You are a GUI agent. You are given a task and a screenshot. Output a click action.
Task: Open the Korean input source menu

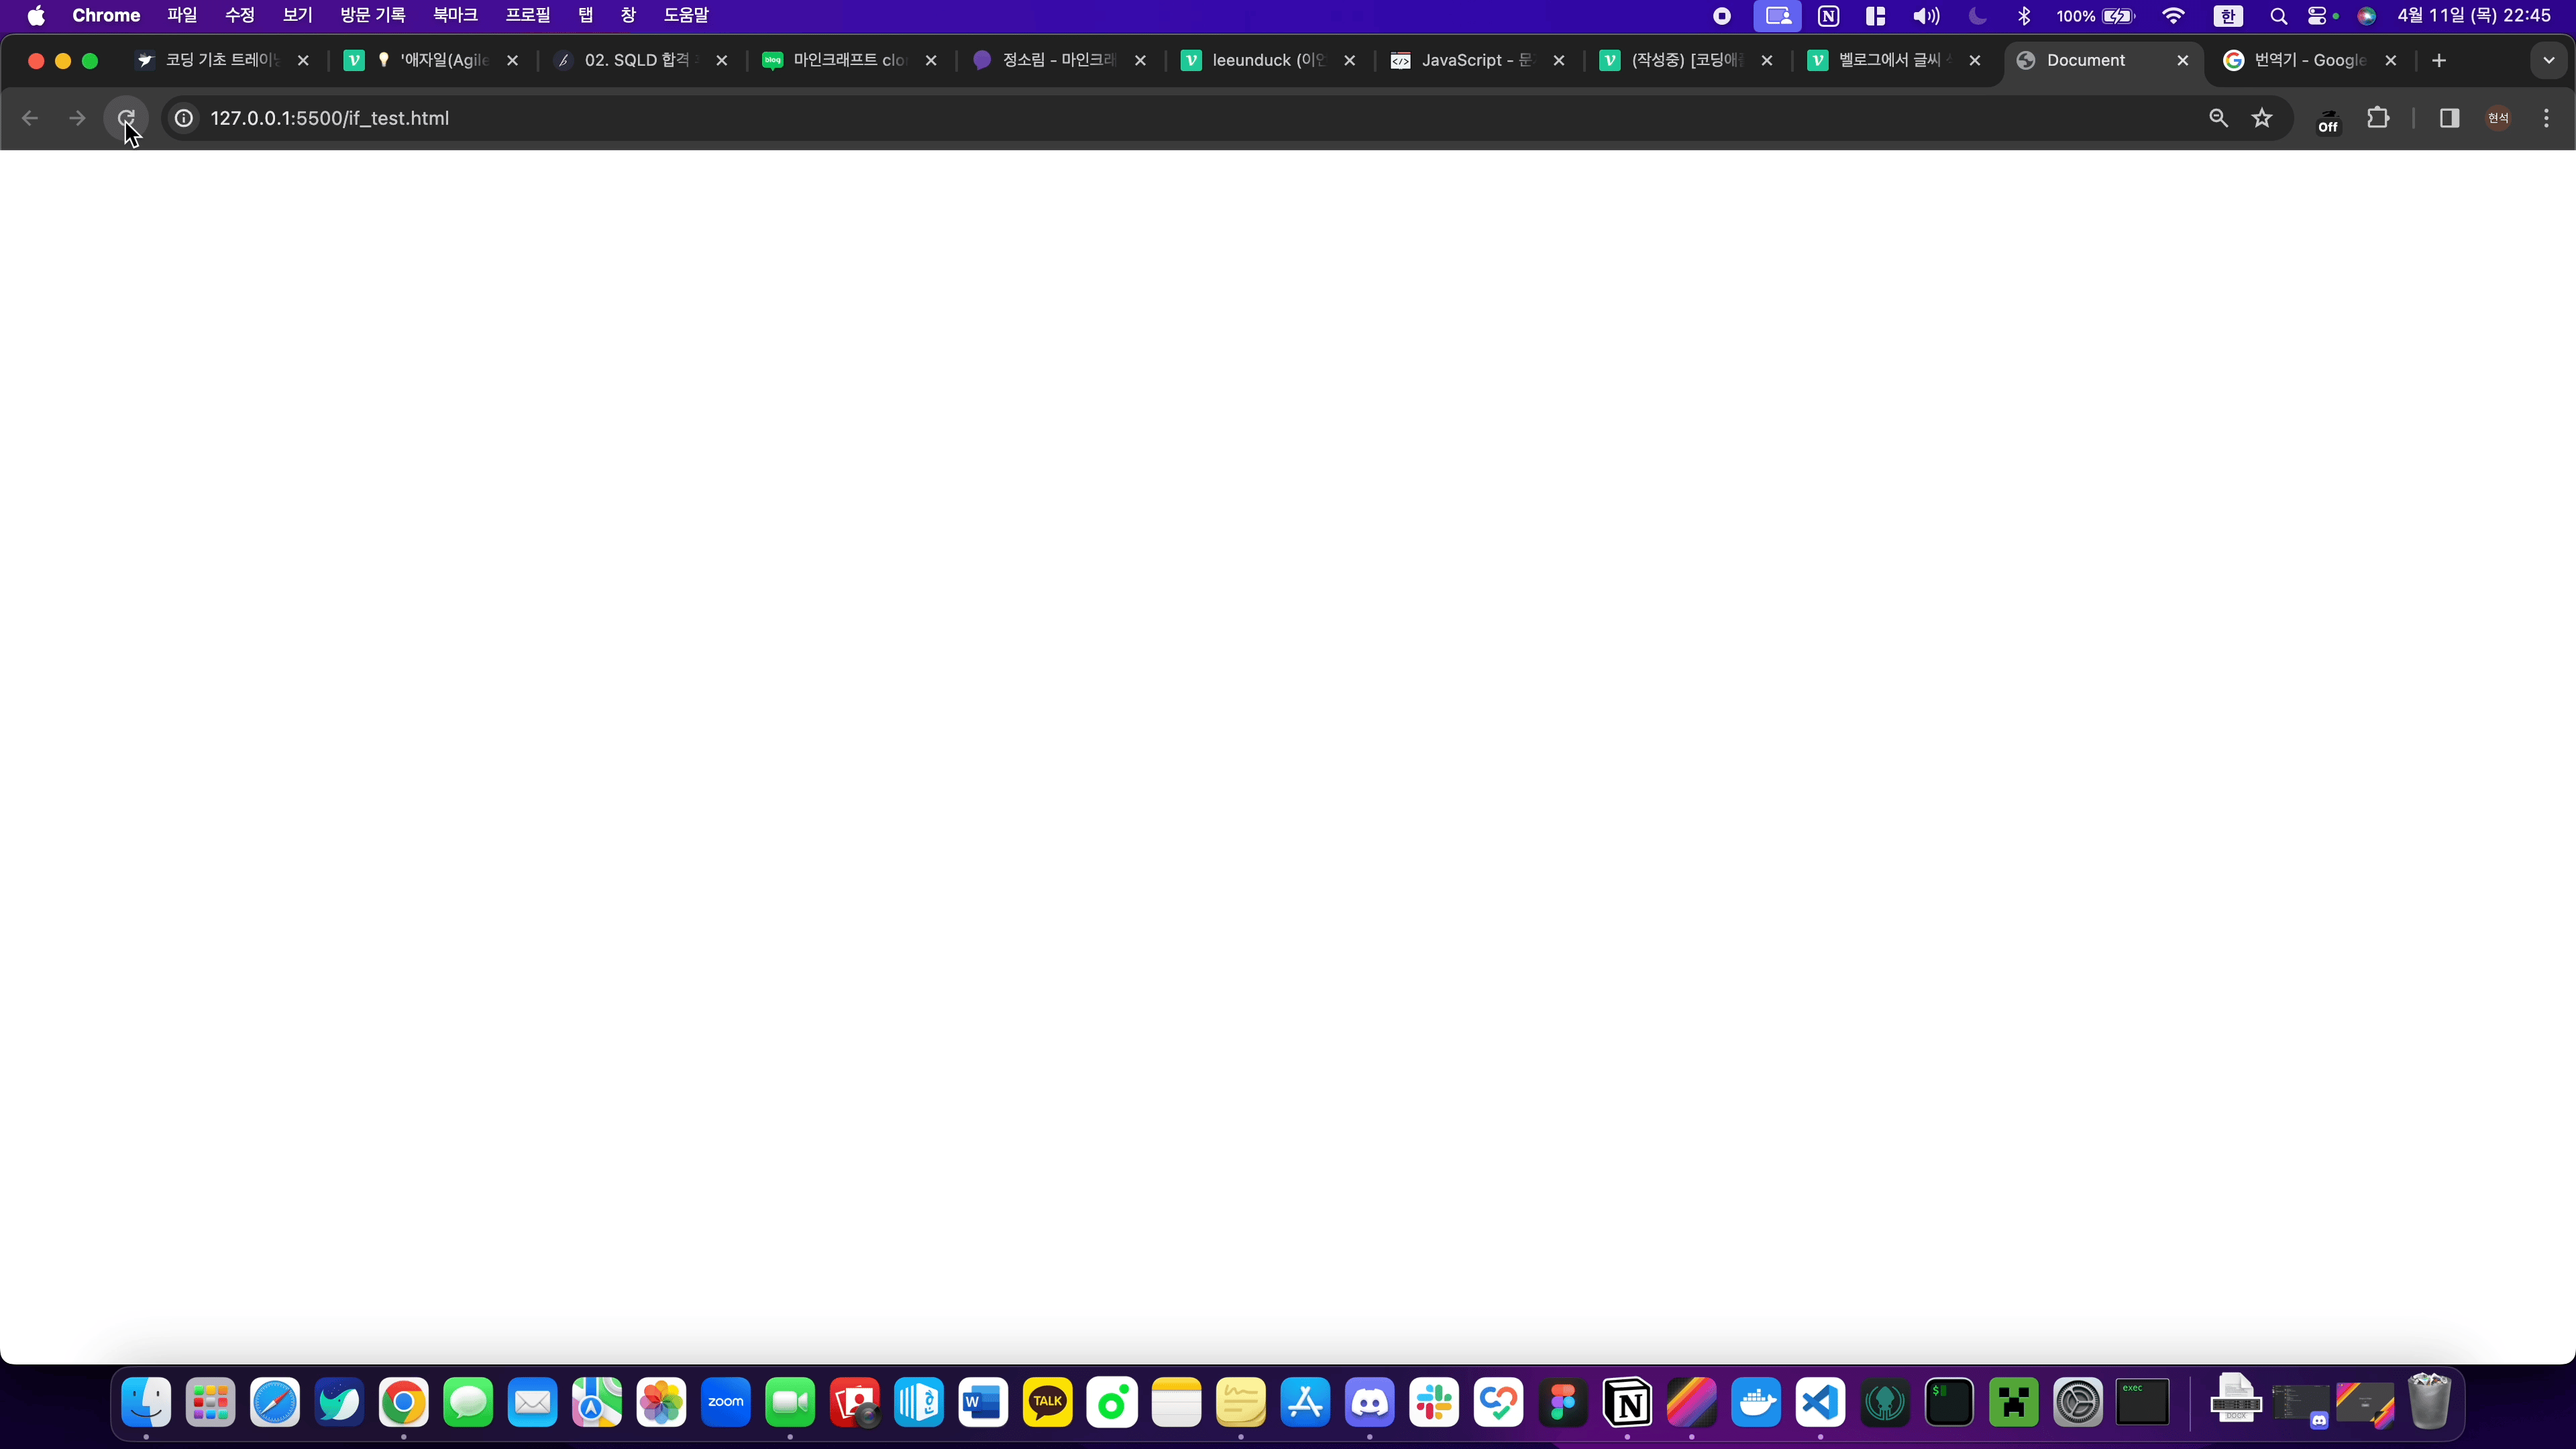pyautogui.click(x=2227, y=16)
